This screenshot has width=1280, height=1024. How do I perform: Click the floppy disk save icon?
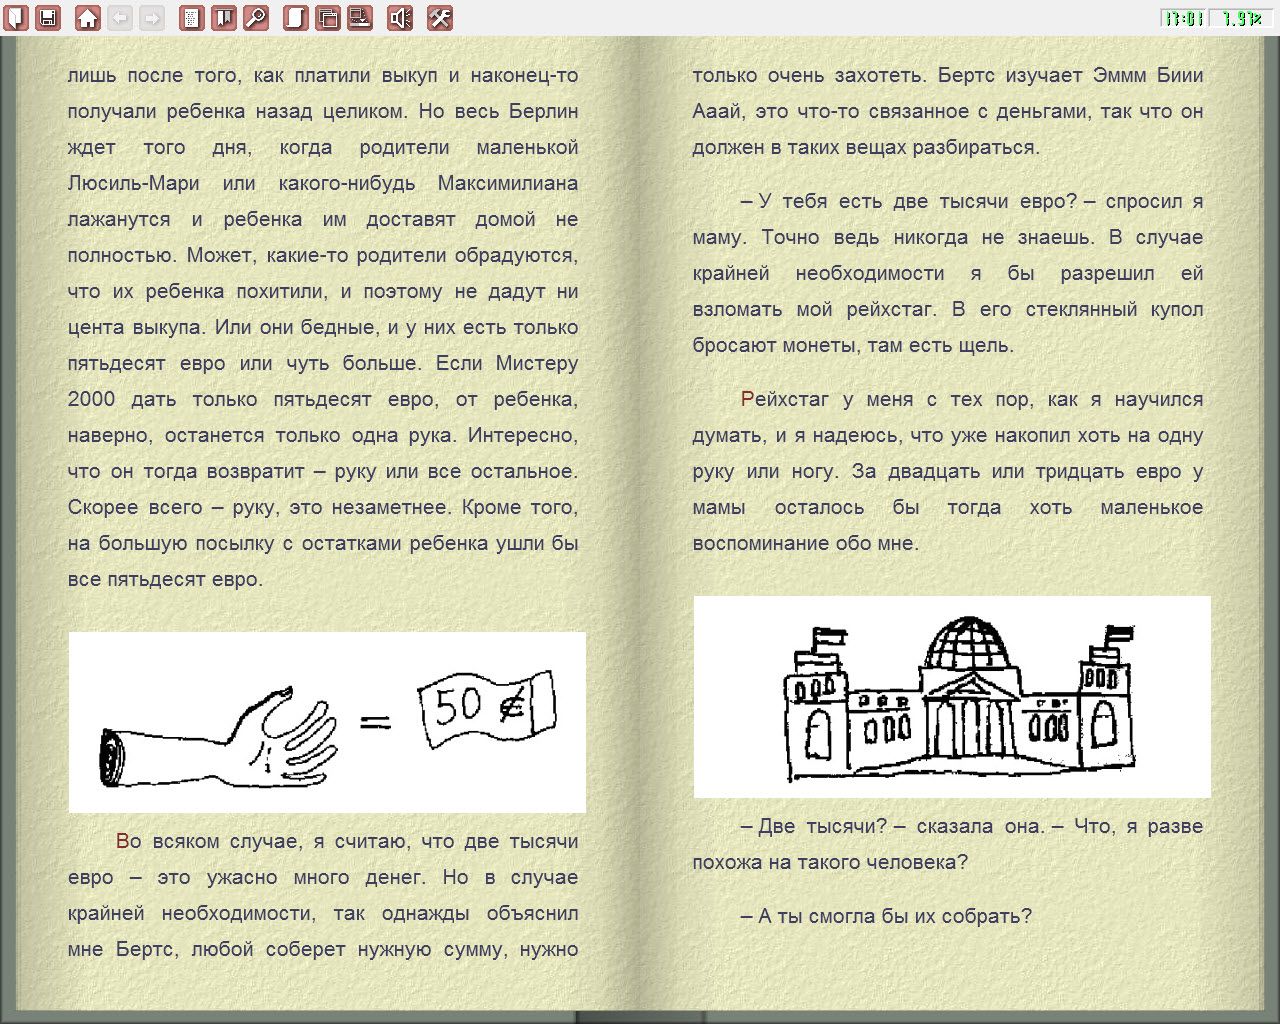point(47,18)
